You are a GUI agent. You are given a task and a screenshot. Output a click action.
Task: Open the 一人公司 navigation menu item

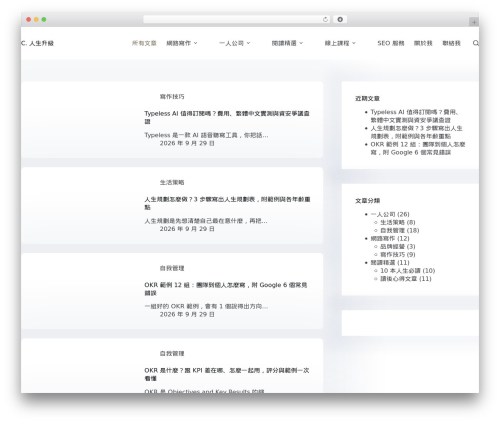(x=231, y=43)
